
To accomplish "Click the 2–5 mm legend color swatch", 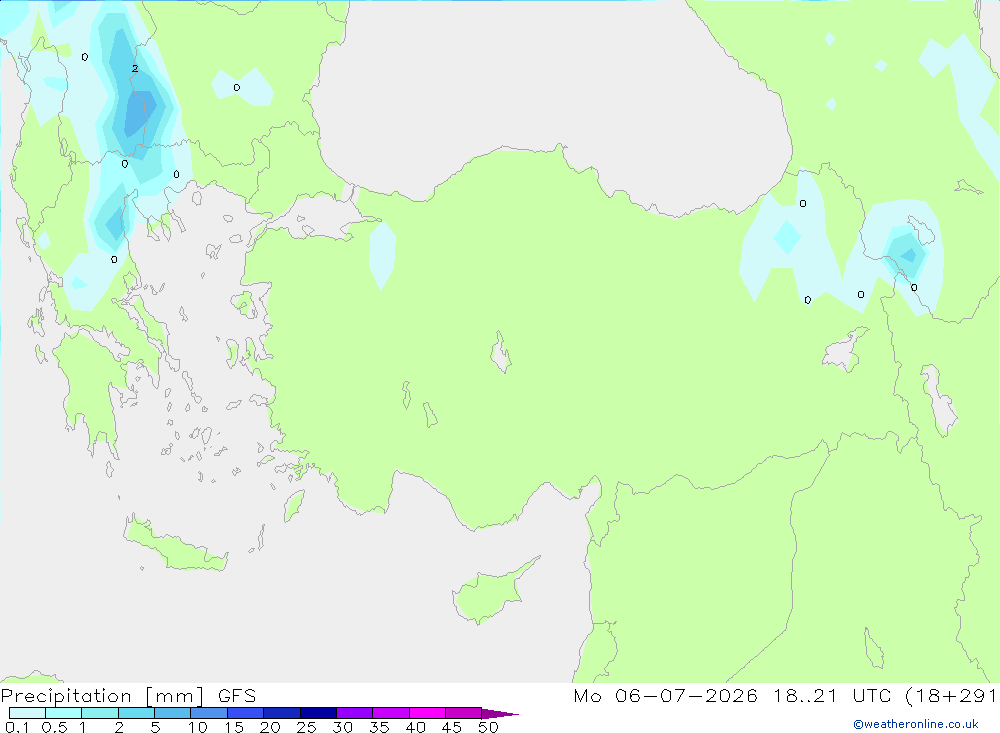I will 136,713.
